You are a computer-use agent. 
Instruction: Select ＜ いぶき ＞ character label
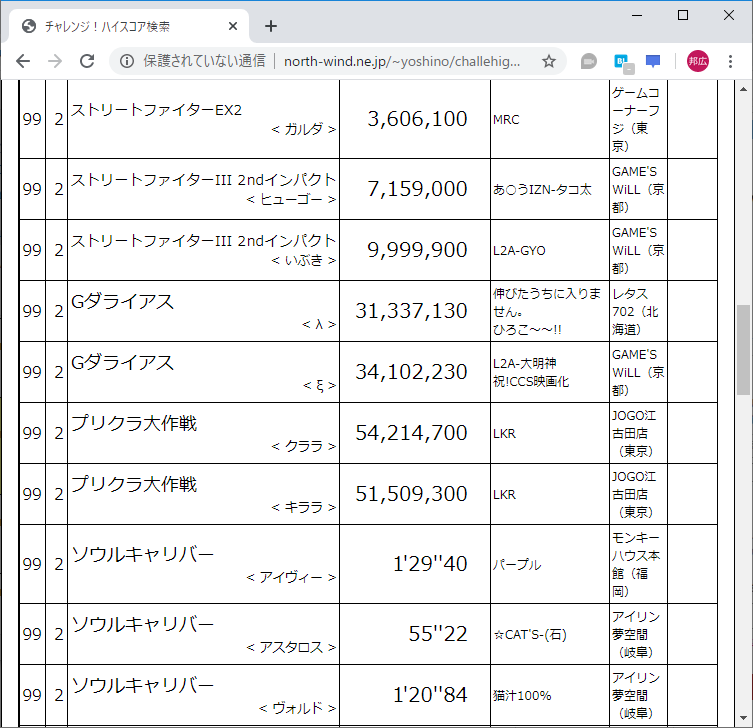304,260
